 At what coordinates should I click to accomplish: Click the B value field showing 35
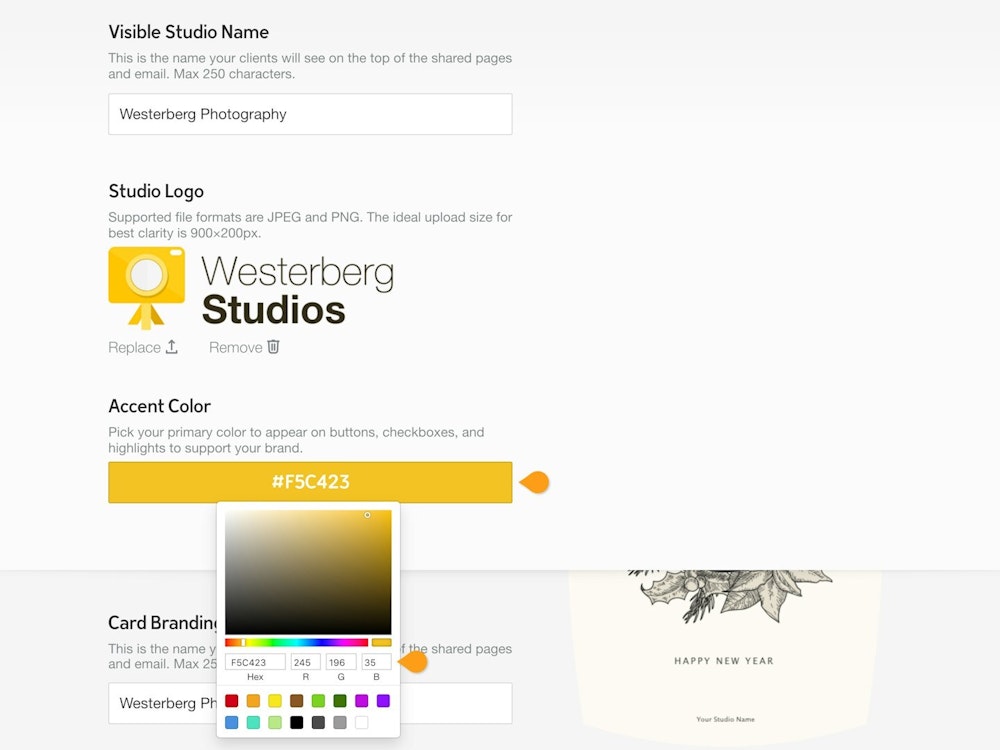[x=376, y=662]
